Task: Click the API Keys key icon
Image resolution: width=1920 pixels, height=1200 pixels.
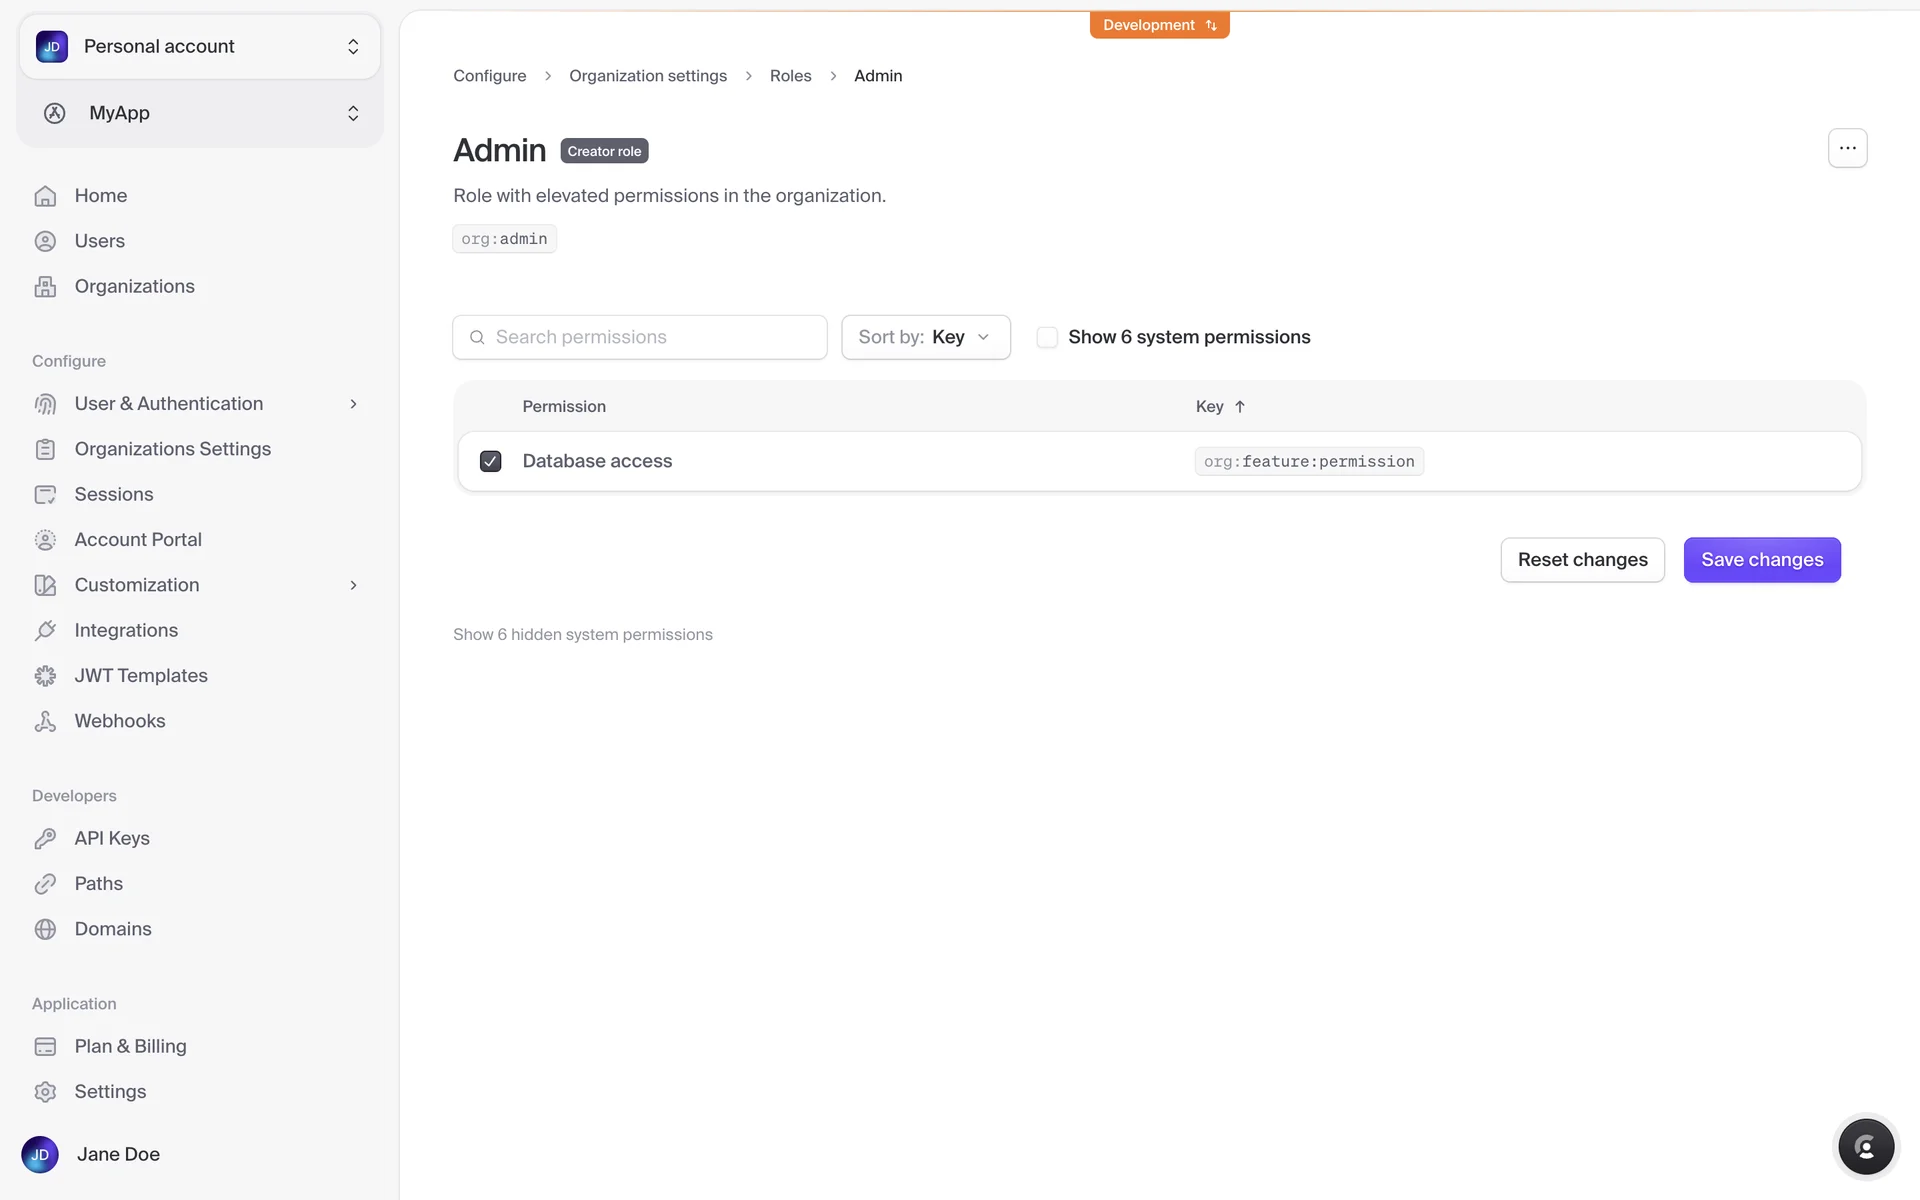Action: [45, 839]
